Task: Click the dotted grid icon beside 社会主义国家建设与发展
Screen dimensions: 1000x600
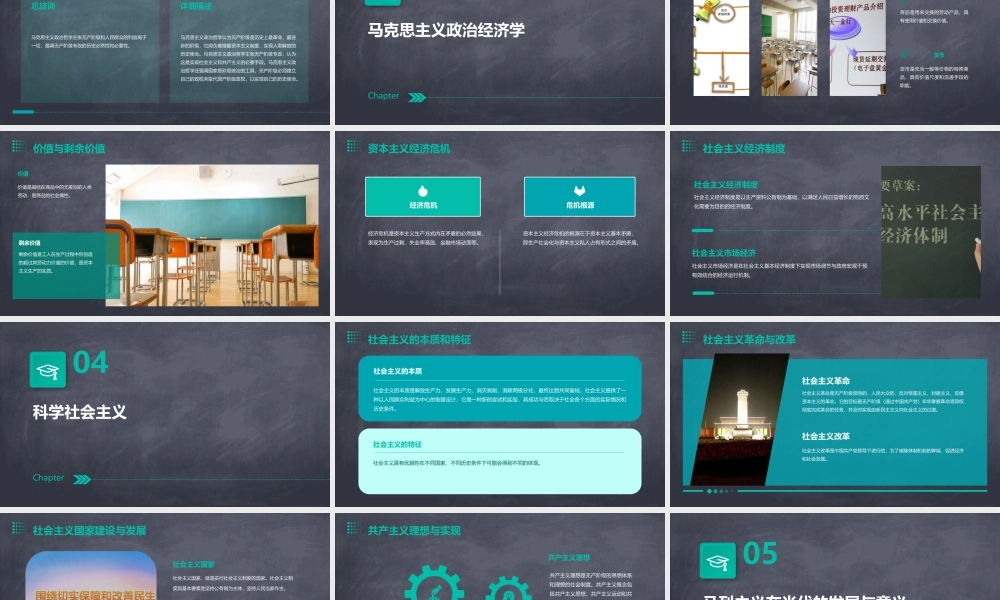Action: [x=18, y=527]
